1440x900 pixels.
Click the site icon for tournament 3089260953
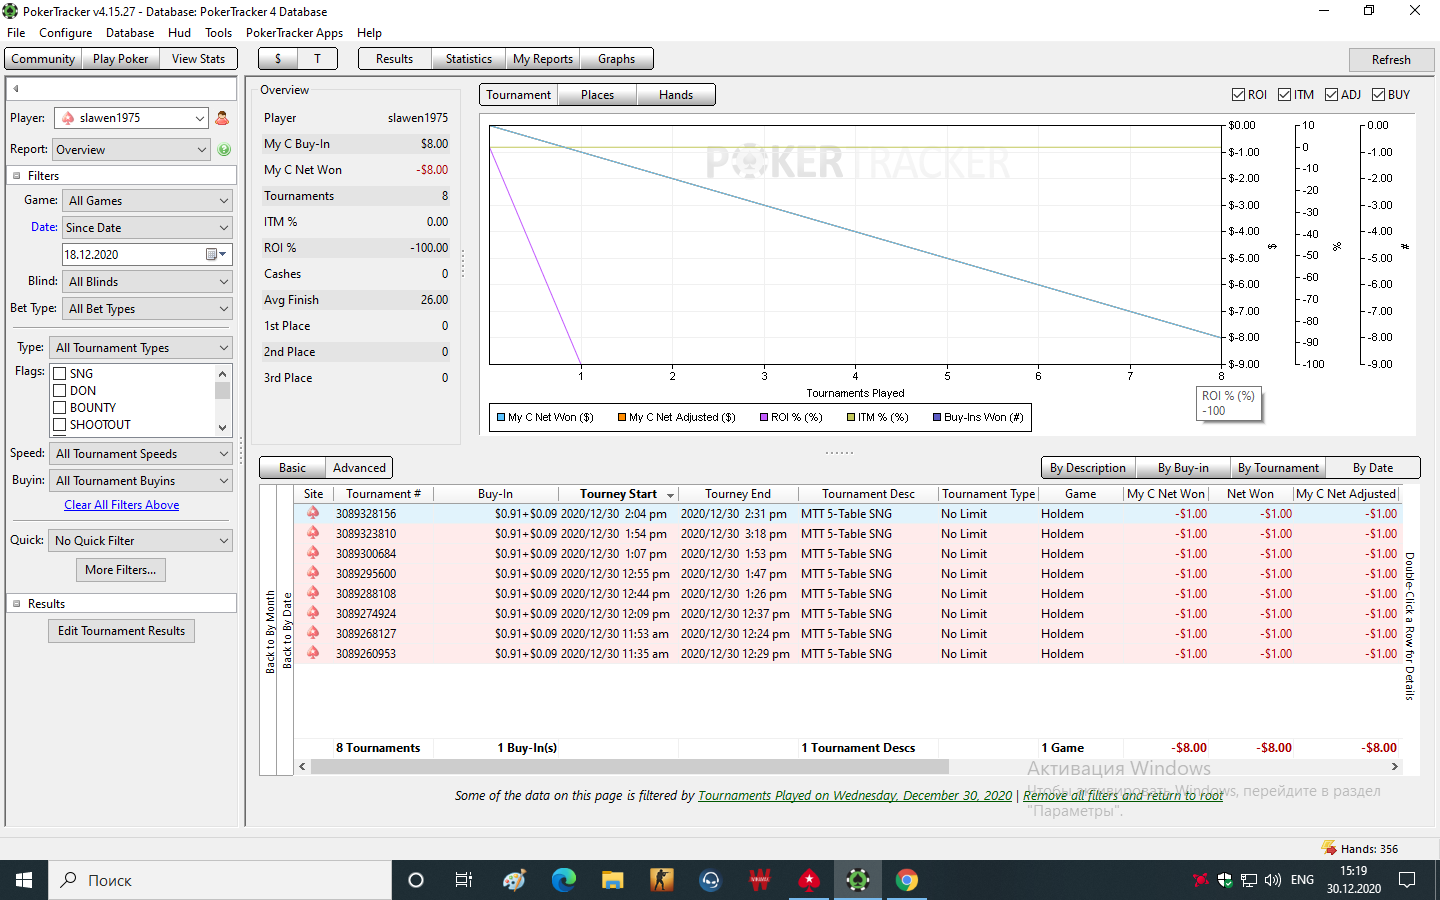tap(313, 653)
